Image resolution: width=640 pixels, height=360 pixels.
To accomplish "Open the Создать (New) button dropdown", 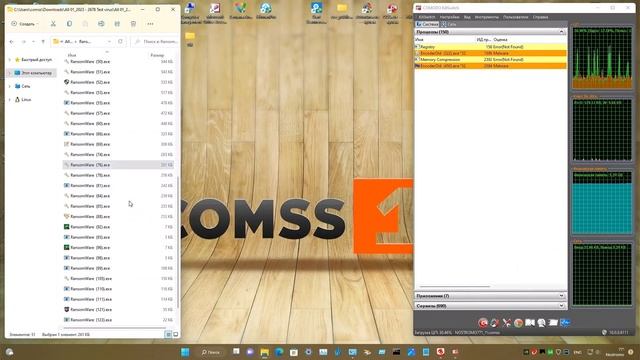I will (x=25, y=24).
